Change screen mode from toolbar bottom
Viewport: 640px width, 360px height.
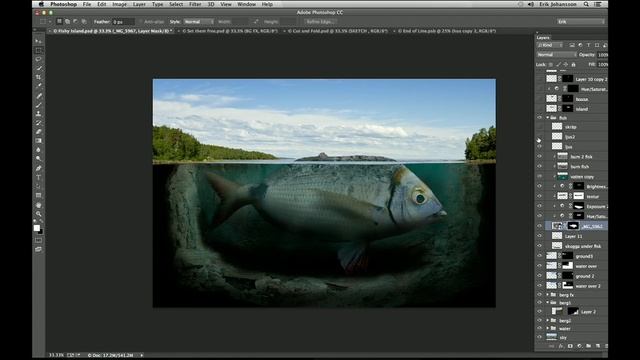38,249
